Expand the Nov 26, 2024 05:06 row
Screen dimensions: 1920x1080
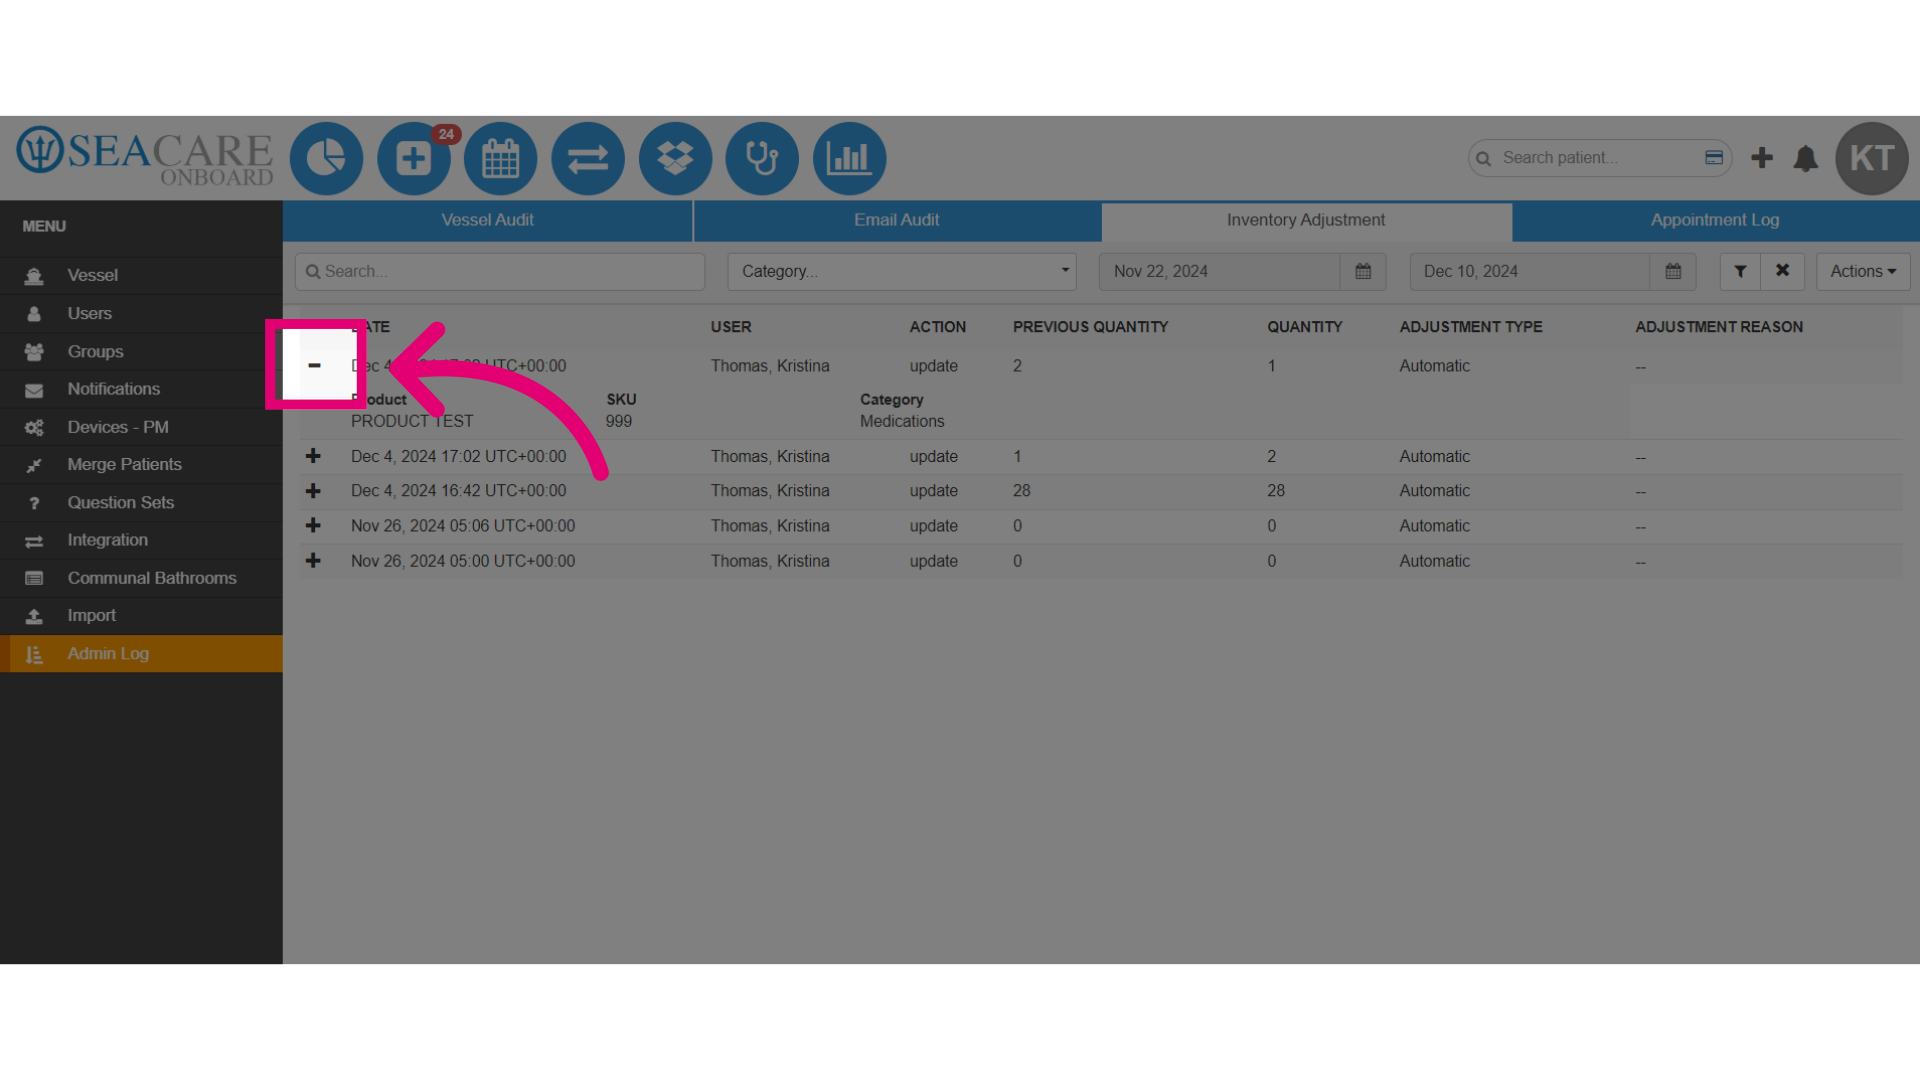click(313, 526)
